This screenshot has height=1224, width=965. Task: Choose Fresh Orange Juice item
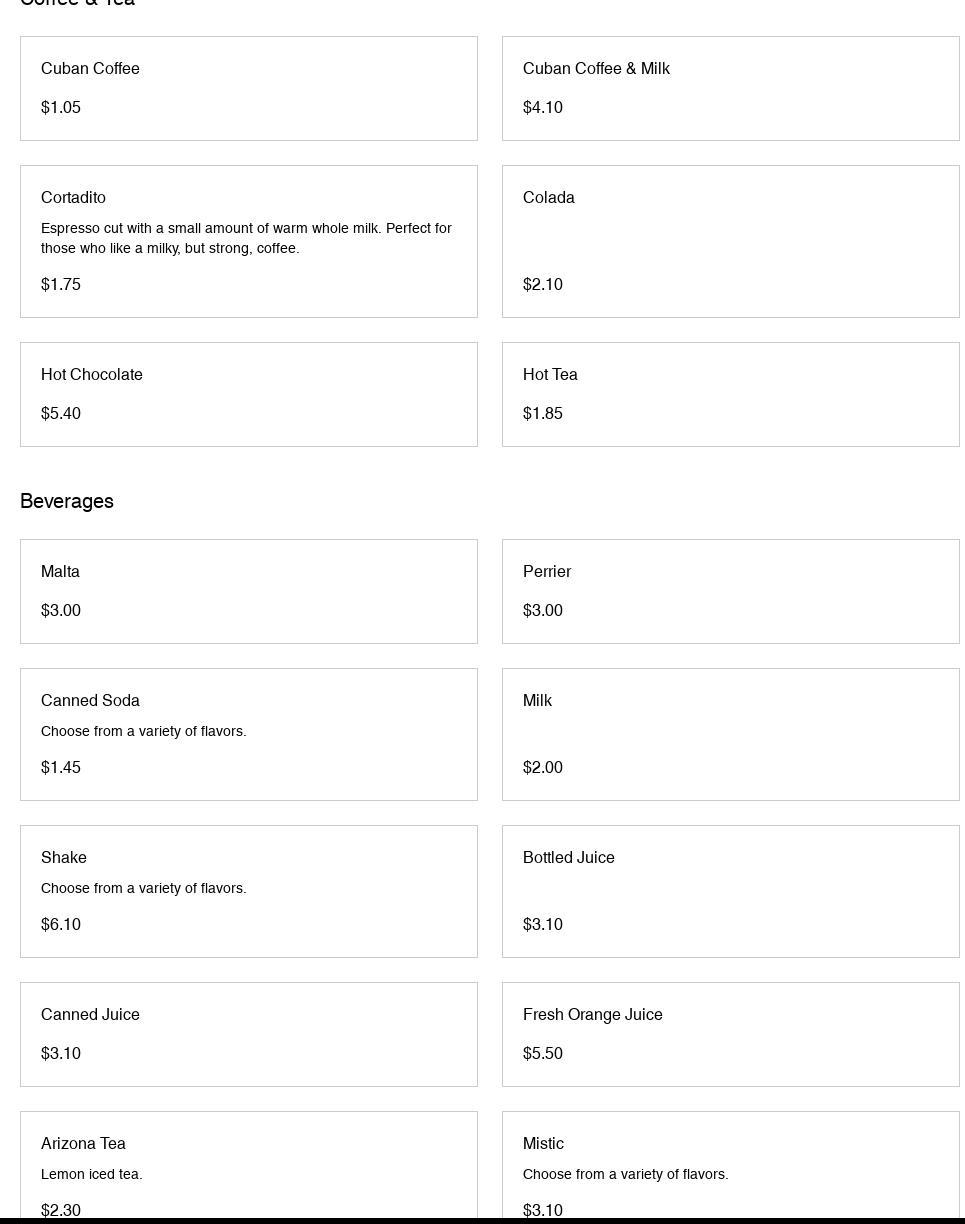(731, 1034)
